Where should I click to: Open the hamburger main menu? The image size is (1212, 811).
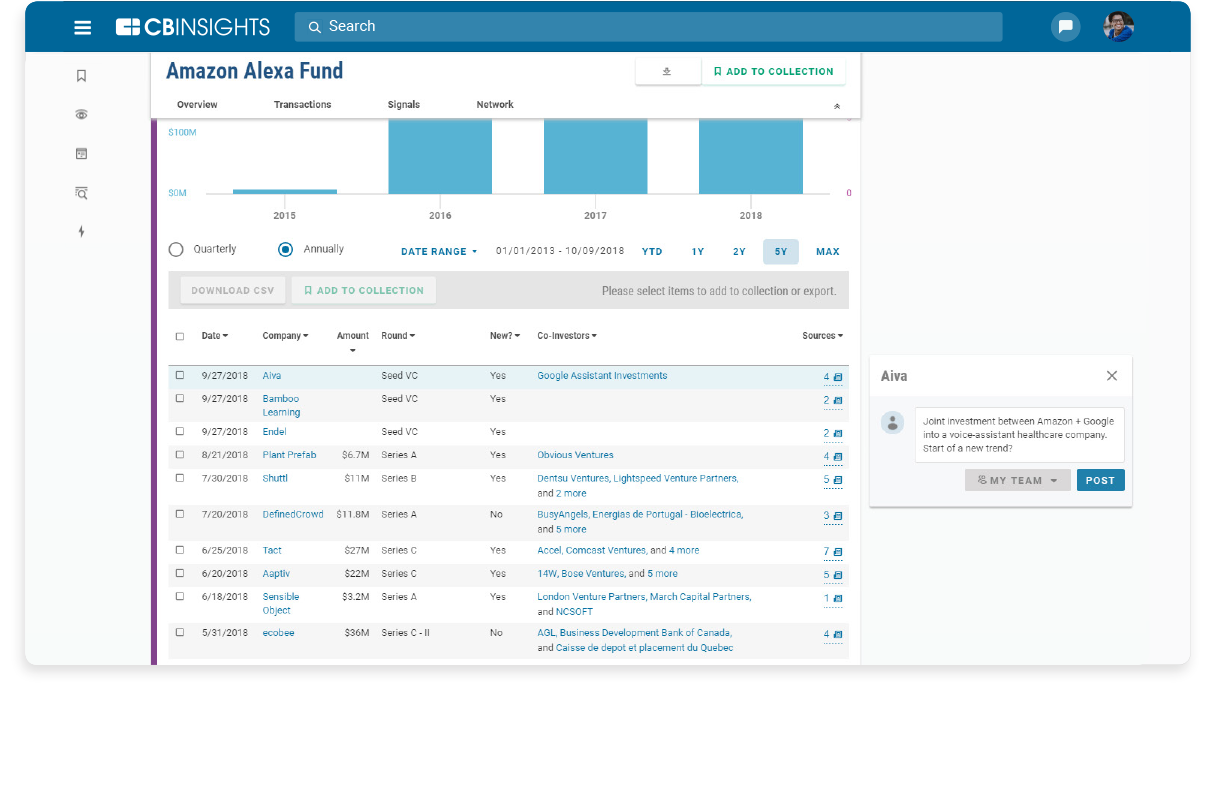[83, 27]
